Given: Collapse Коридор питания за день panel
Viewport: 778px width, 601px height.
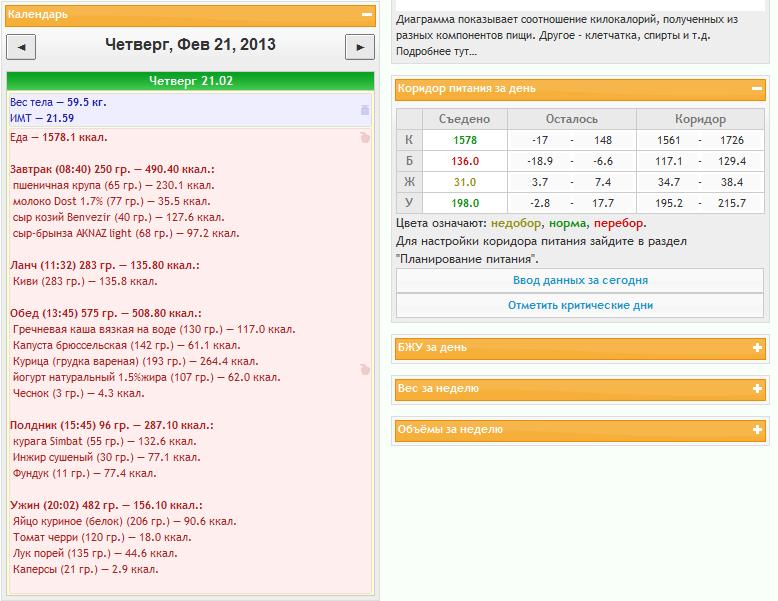Looking at the screenshot, I should tap(757, 89).
